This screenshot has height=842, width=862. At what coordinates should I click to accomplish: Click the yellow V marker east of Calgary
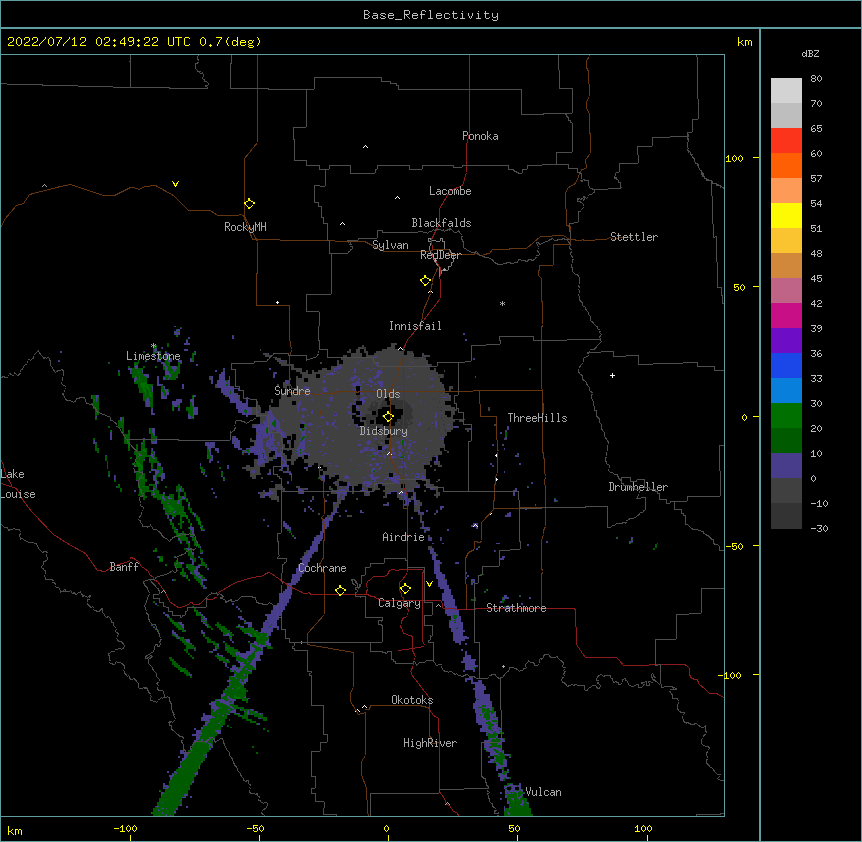(429, 584)
